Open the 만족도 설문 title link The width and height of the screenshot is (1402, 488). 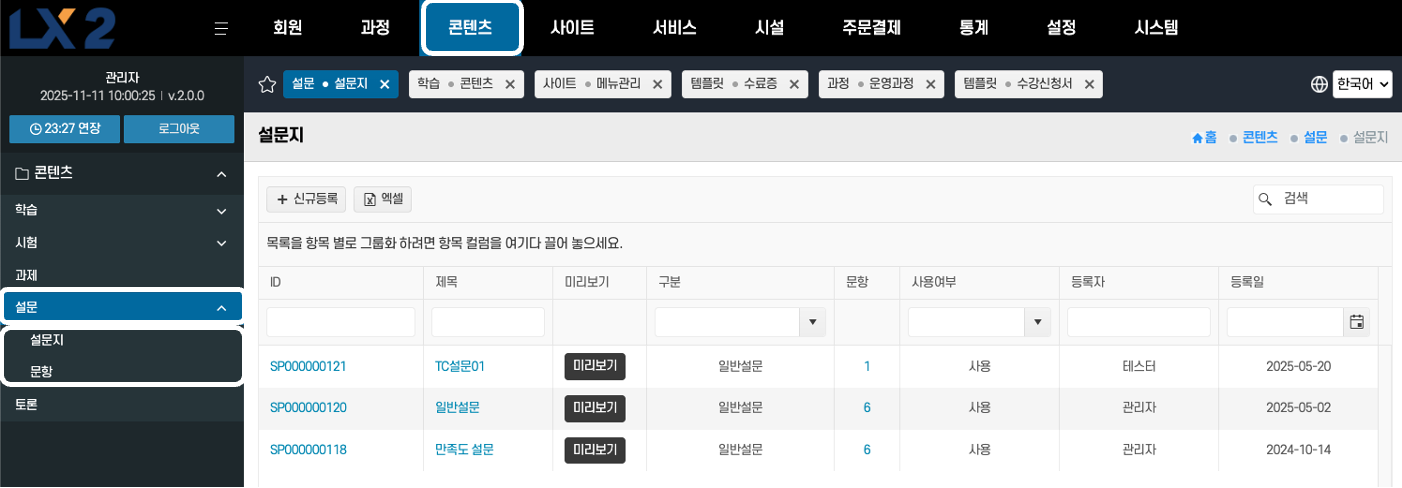tap(465, 450)
